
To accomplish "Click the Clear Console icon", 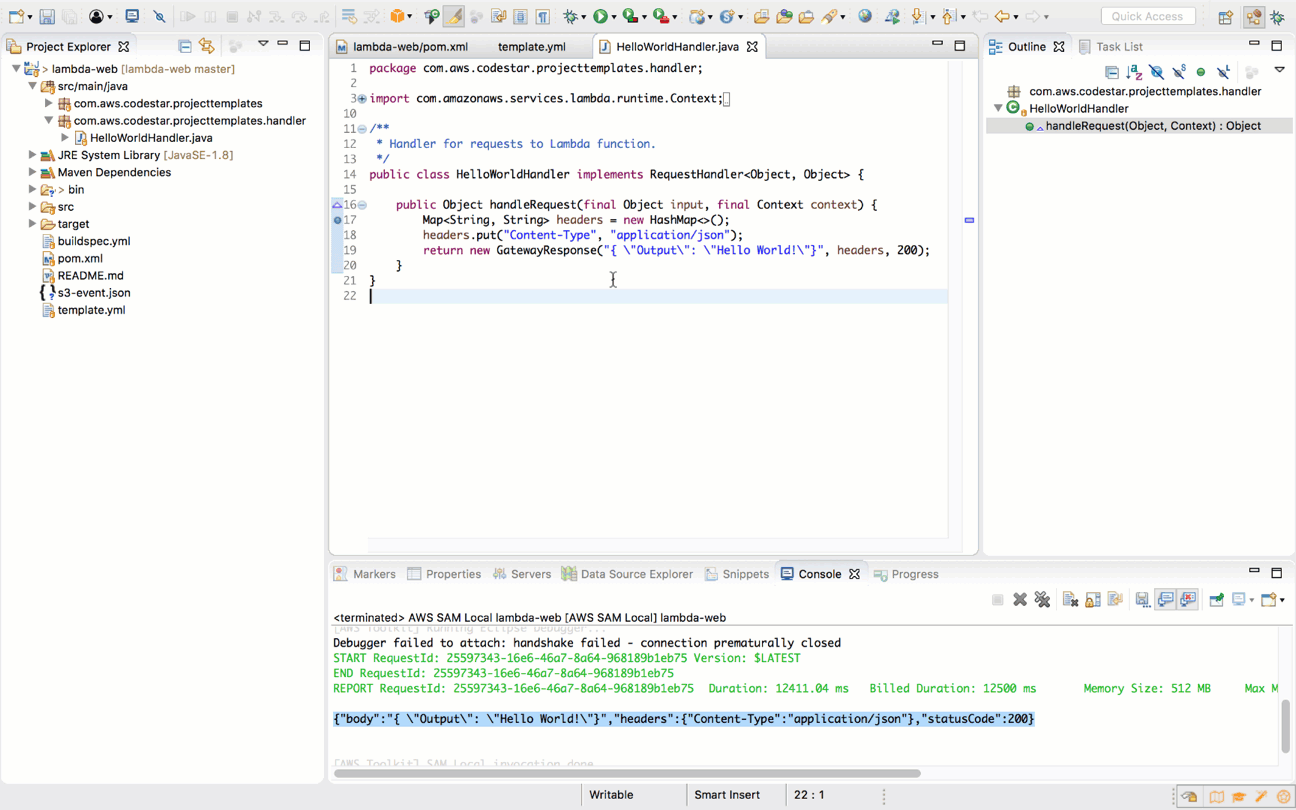I will click(x=1070, y=600).
